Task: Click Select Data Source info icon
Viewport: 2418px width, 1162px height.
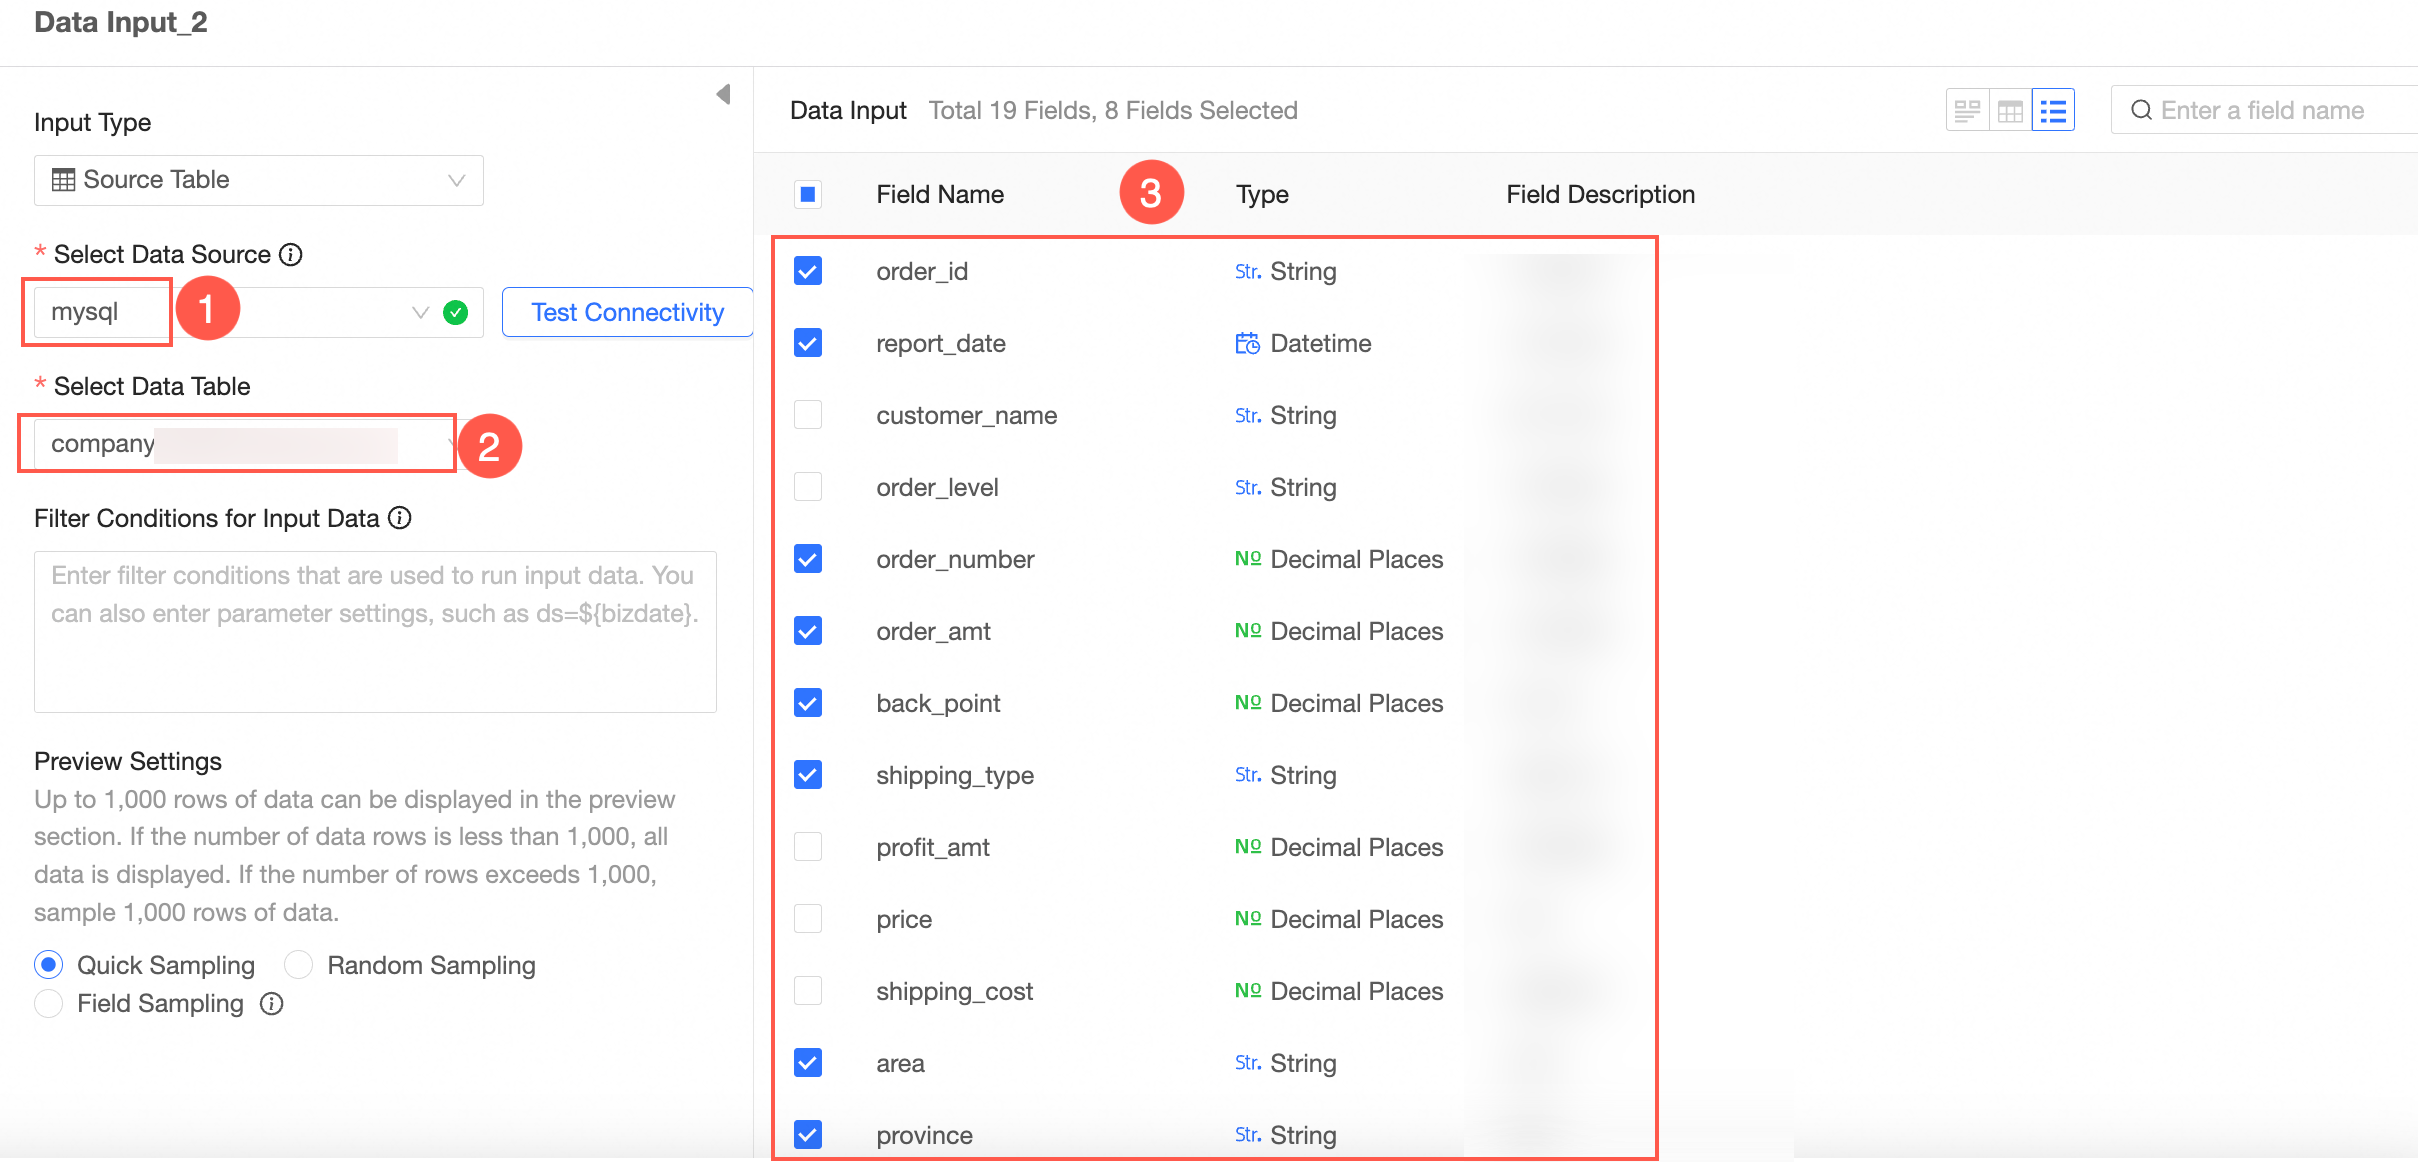Action: (x=291, y=254)
